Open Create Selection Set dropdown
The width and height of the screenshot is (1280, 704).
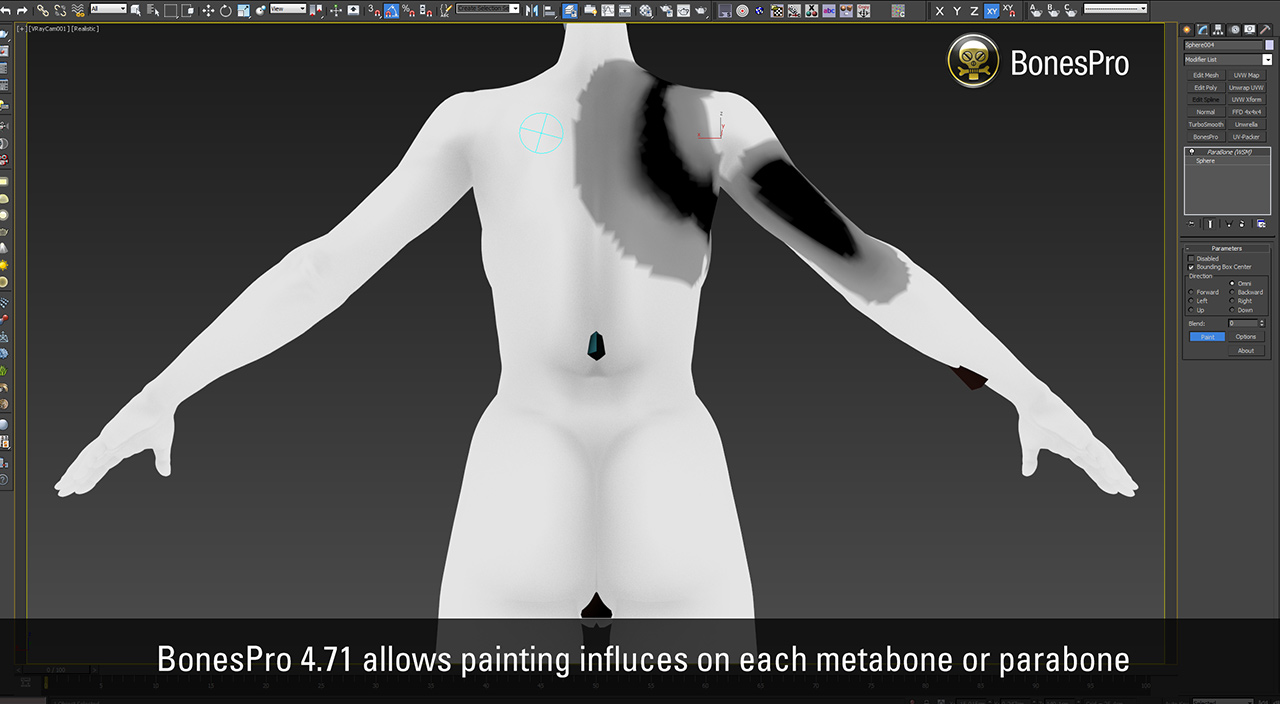pos(488,9)
